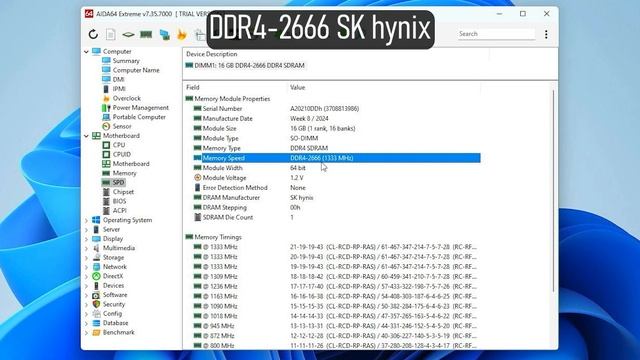Image resolution: width=640 pixels, height=360 pixels.
Task: Expand the Display node
Action: point(86,239)
